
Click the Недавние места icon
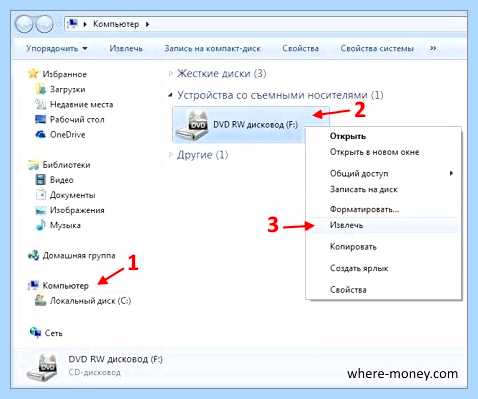[x=41, y=104]
